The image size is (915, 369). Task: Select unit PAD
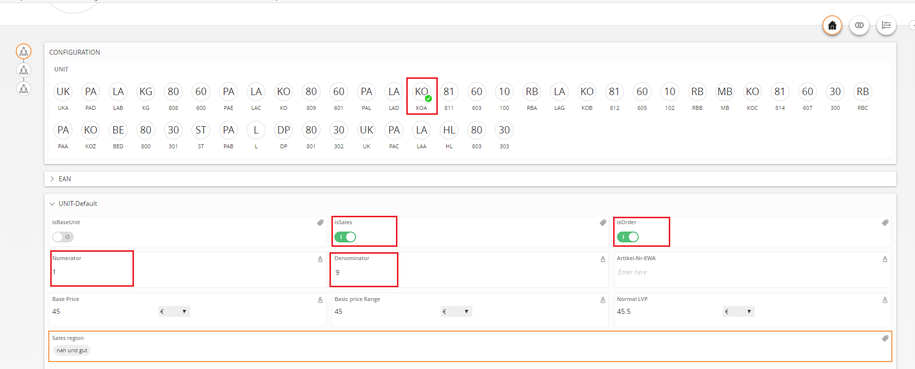[x=90, y=92]
